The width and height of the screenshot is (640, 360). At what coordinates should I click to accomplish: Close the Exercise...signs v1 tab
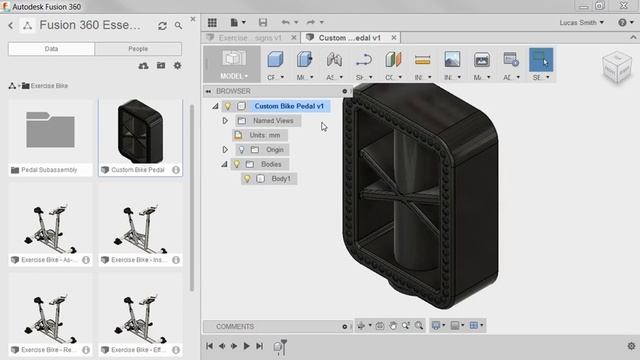pos(294,38)
